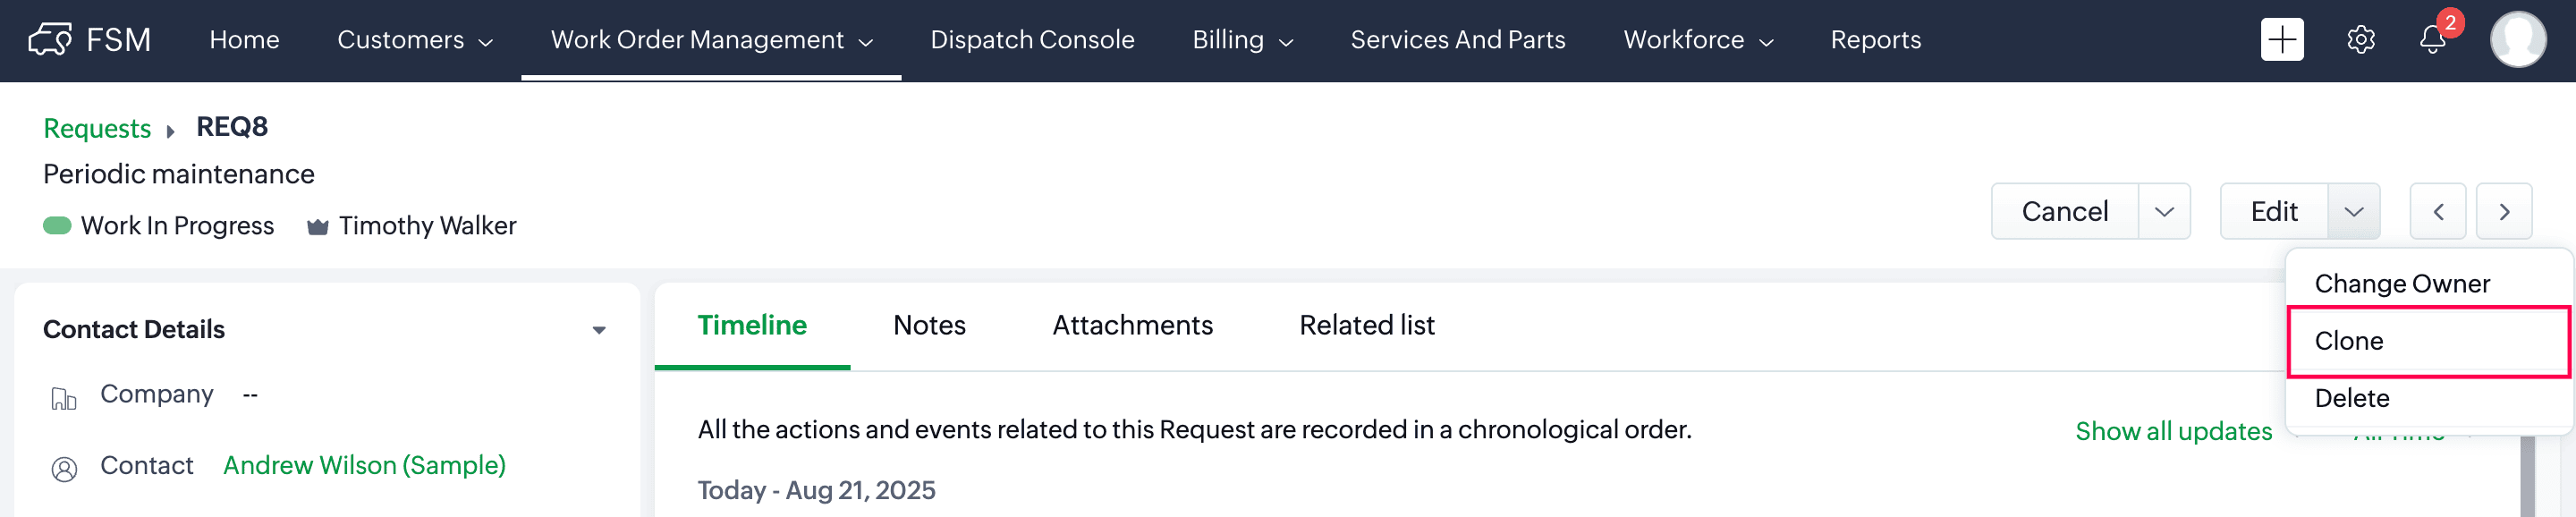Open the Customers menu

click(x=415, y=40)
